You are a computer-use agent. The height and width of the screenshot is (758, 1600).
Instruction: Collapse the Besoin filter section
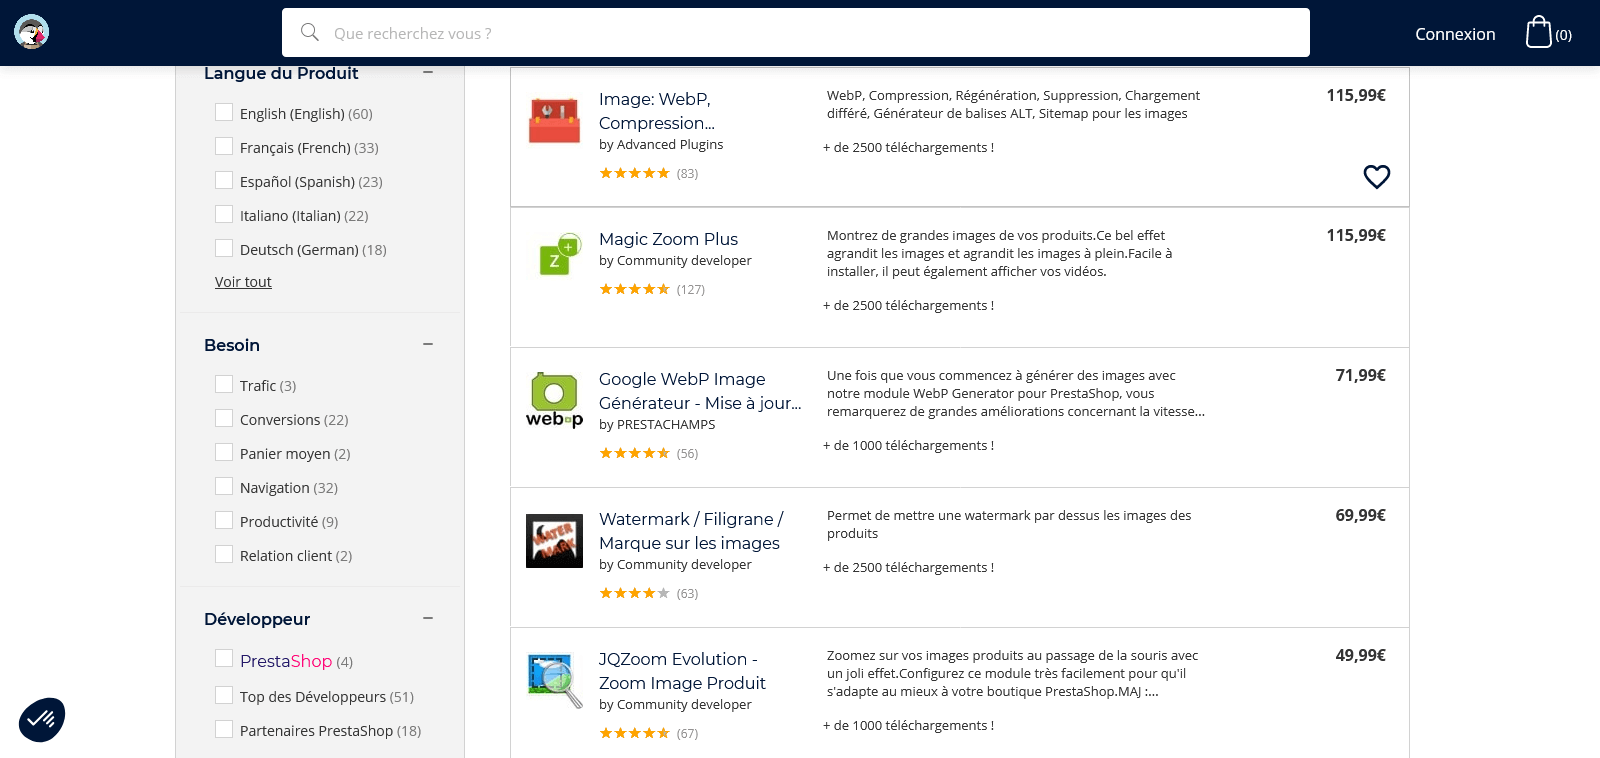[x=428, y=344]
